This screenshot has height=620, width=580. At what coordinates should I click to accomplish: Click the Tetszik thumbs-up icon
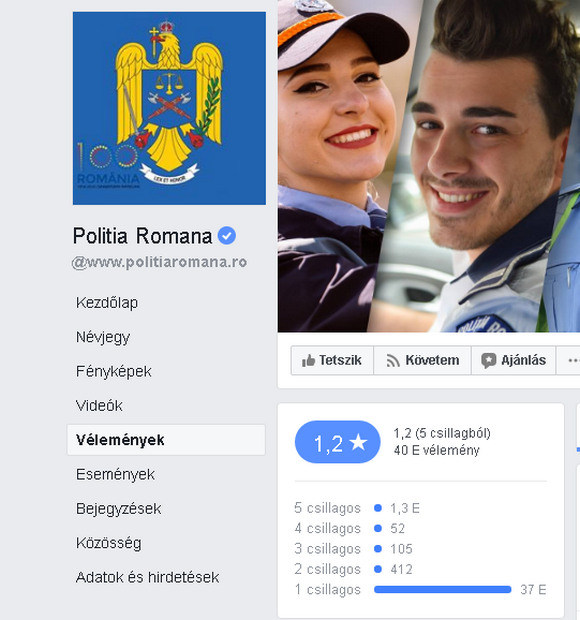(308, 360)
